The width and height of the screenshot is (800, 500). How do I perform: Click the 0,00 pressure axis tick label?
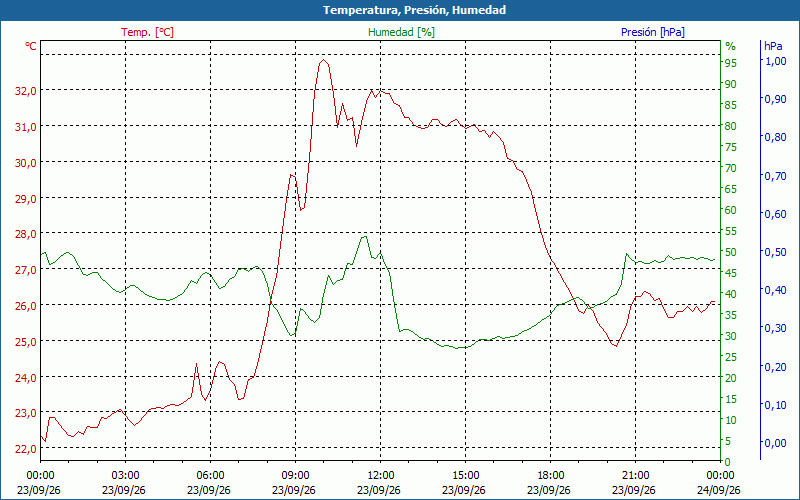[774, 443]
